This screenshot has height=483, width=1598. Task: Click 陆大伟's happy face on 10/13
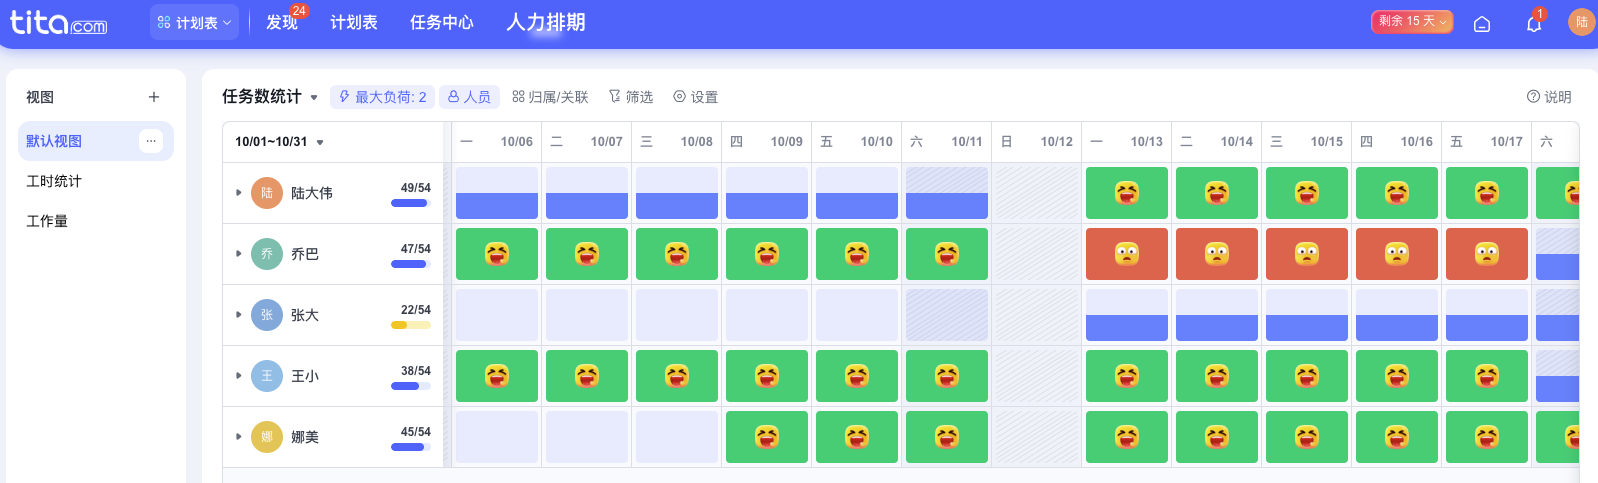coord(1127,193)
